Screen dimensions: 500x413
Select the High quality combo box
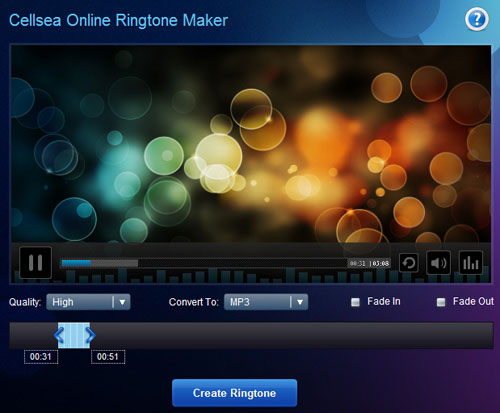click(x=88, y=302)
